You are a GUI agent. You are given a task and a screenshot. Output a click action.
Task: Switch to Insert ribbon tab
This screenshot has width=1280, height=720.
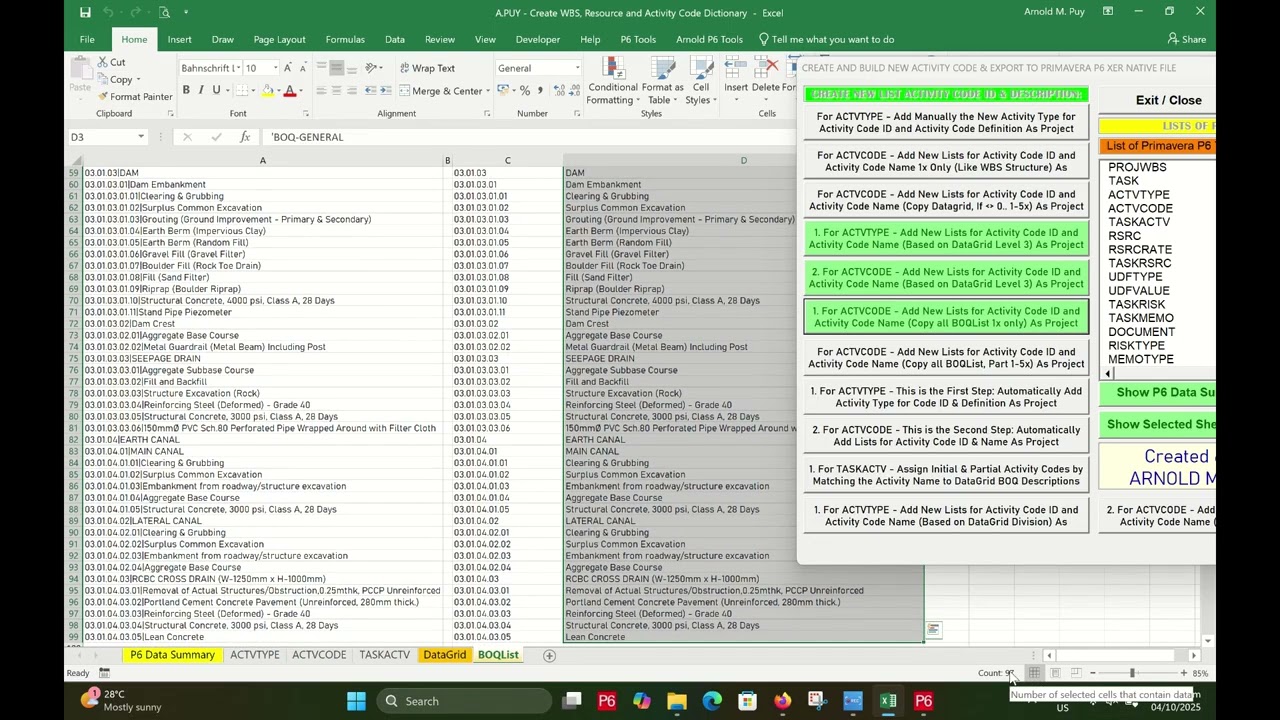pyautogui.click(x=180, y=39)
